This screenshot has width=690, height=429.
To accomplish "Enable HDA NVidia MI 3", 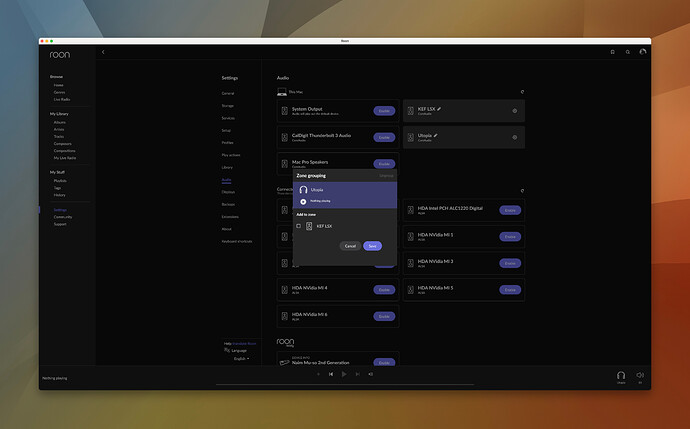I will pyautogui.click(x=510, y=263).
